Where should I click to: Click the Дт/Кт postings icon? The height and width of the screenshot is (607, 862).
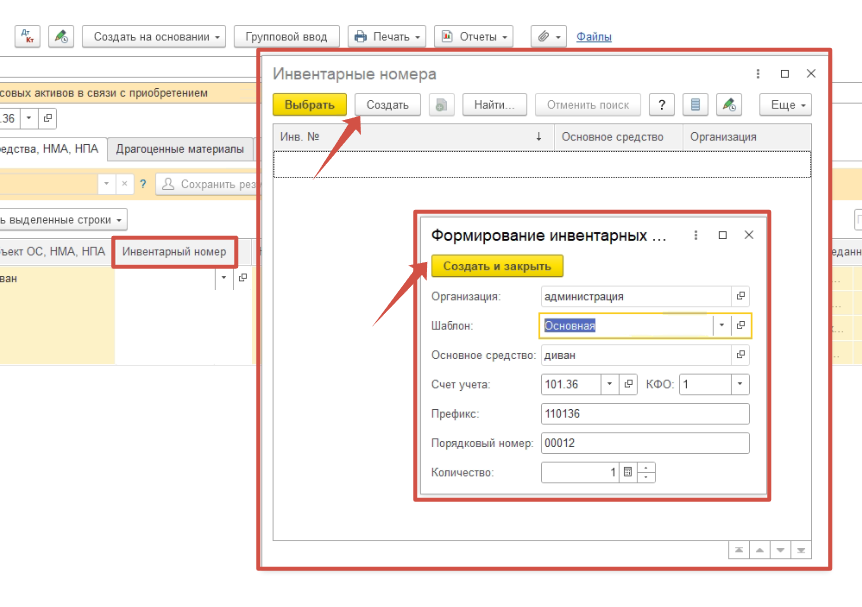(27, 36)
